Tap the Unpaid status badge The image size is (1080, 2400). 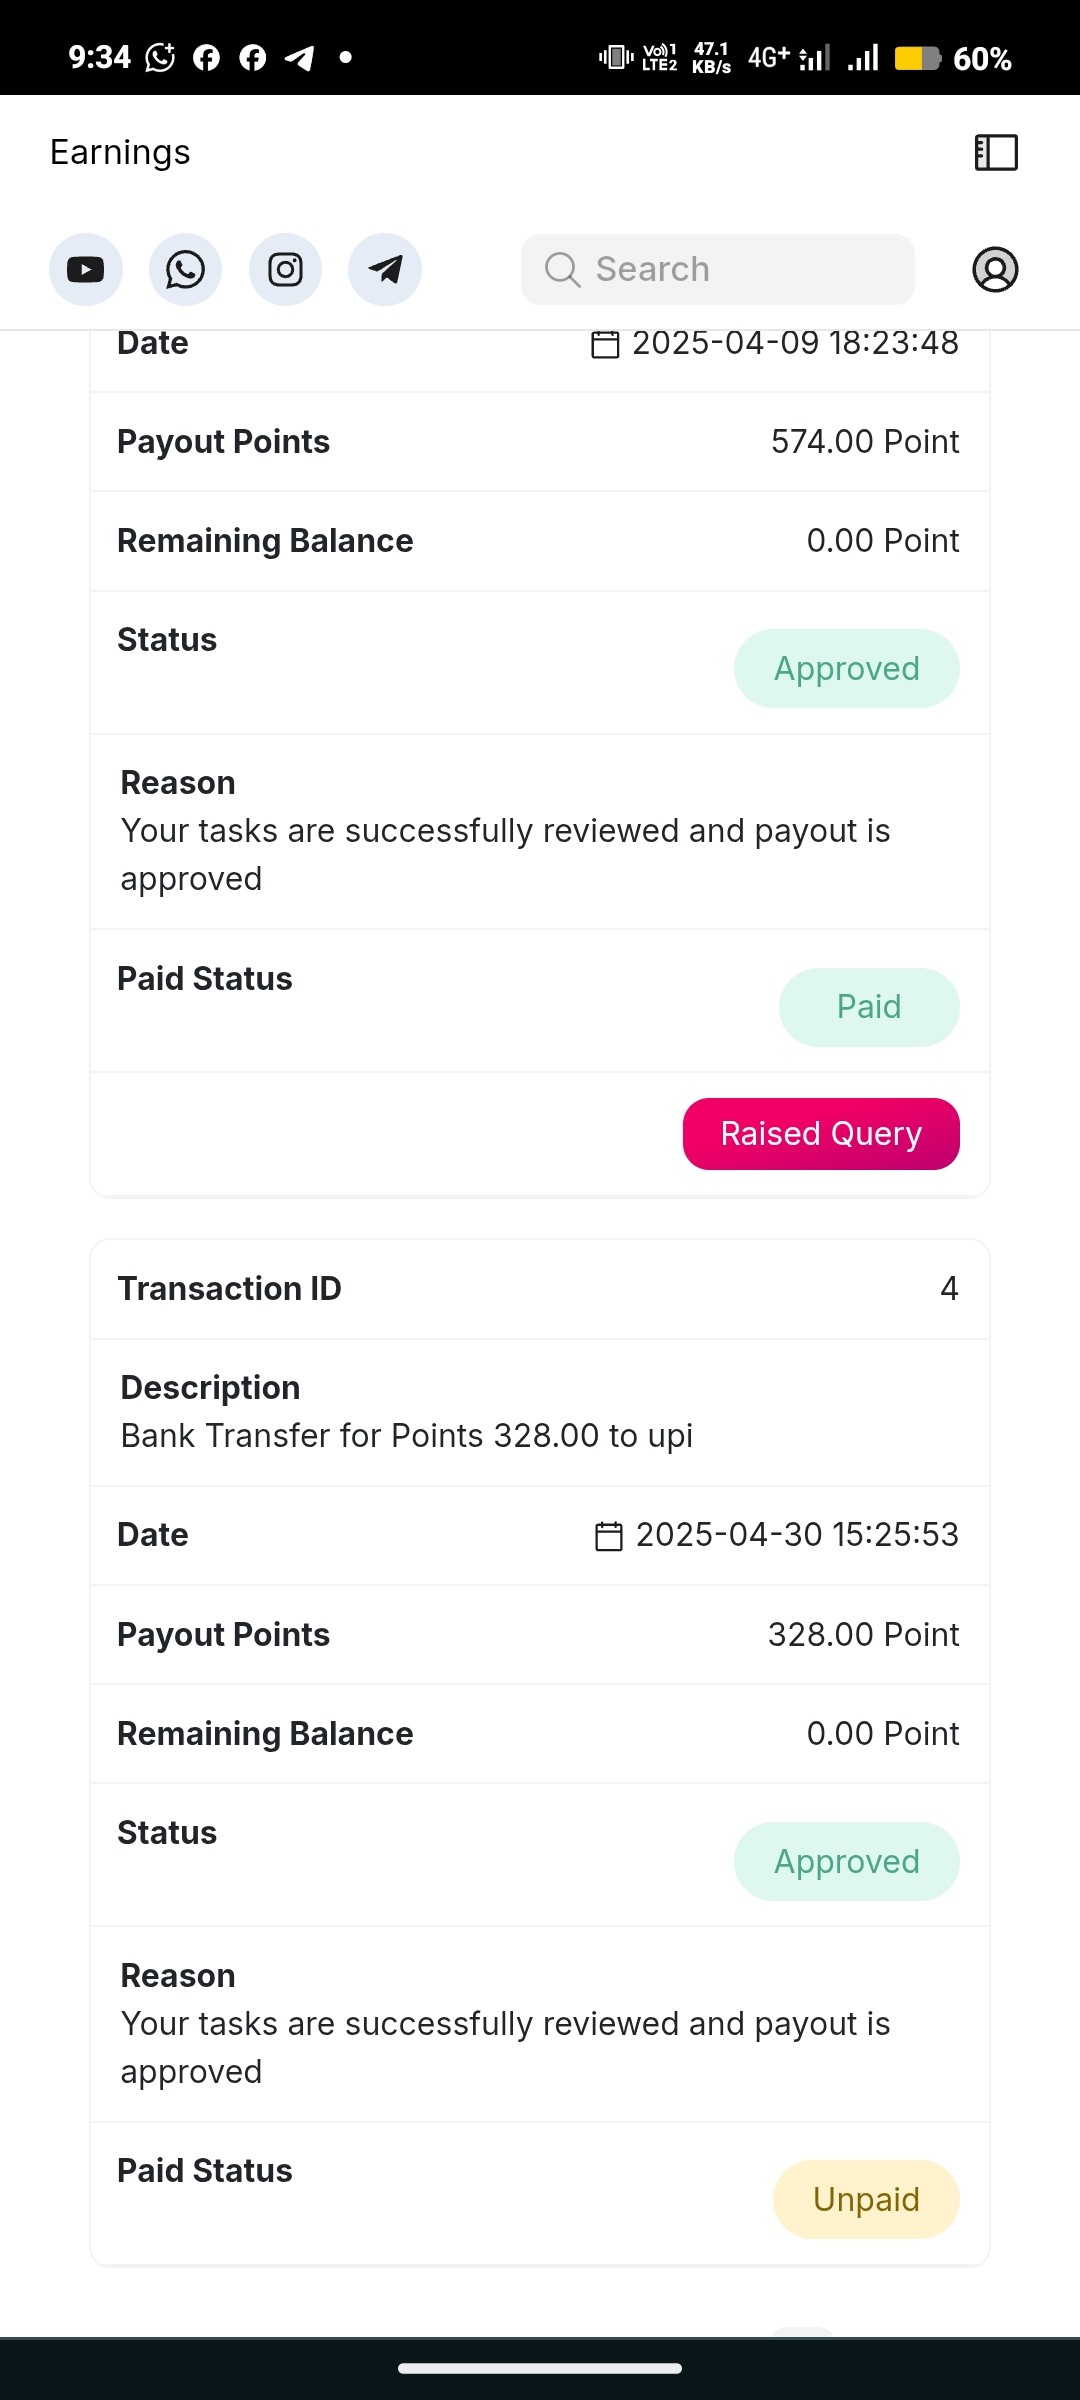[866, 2200]
